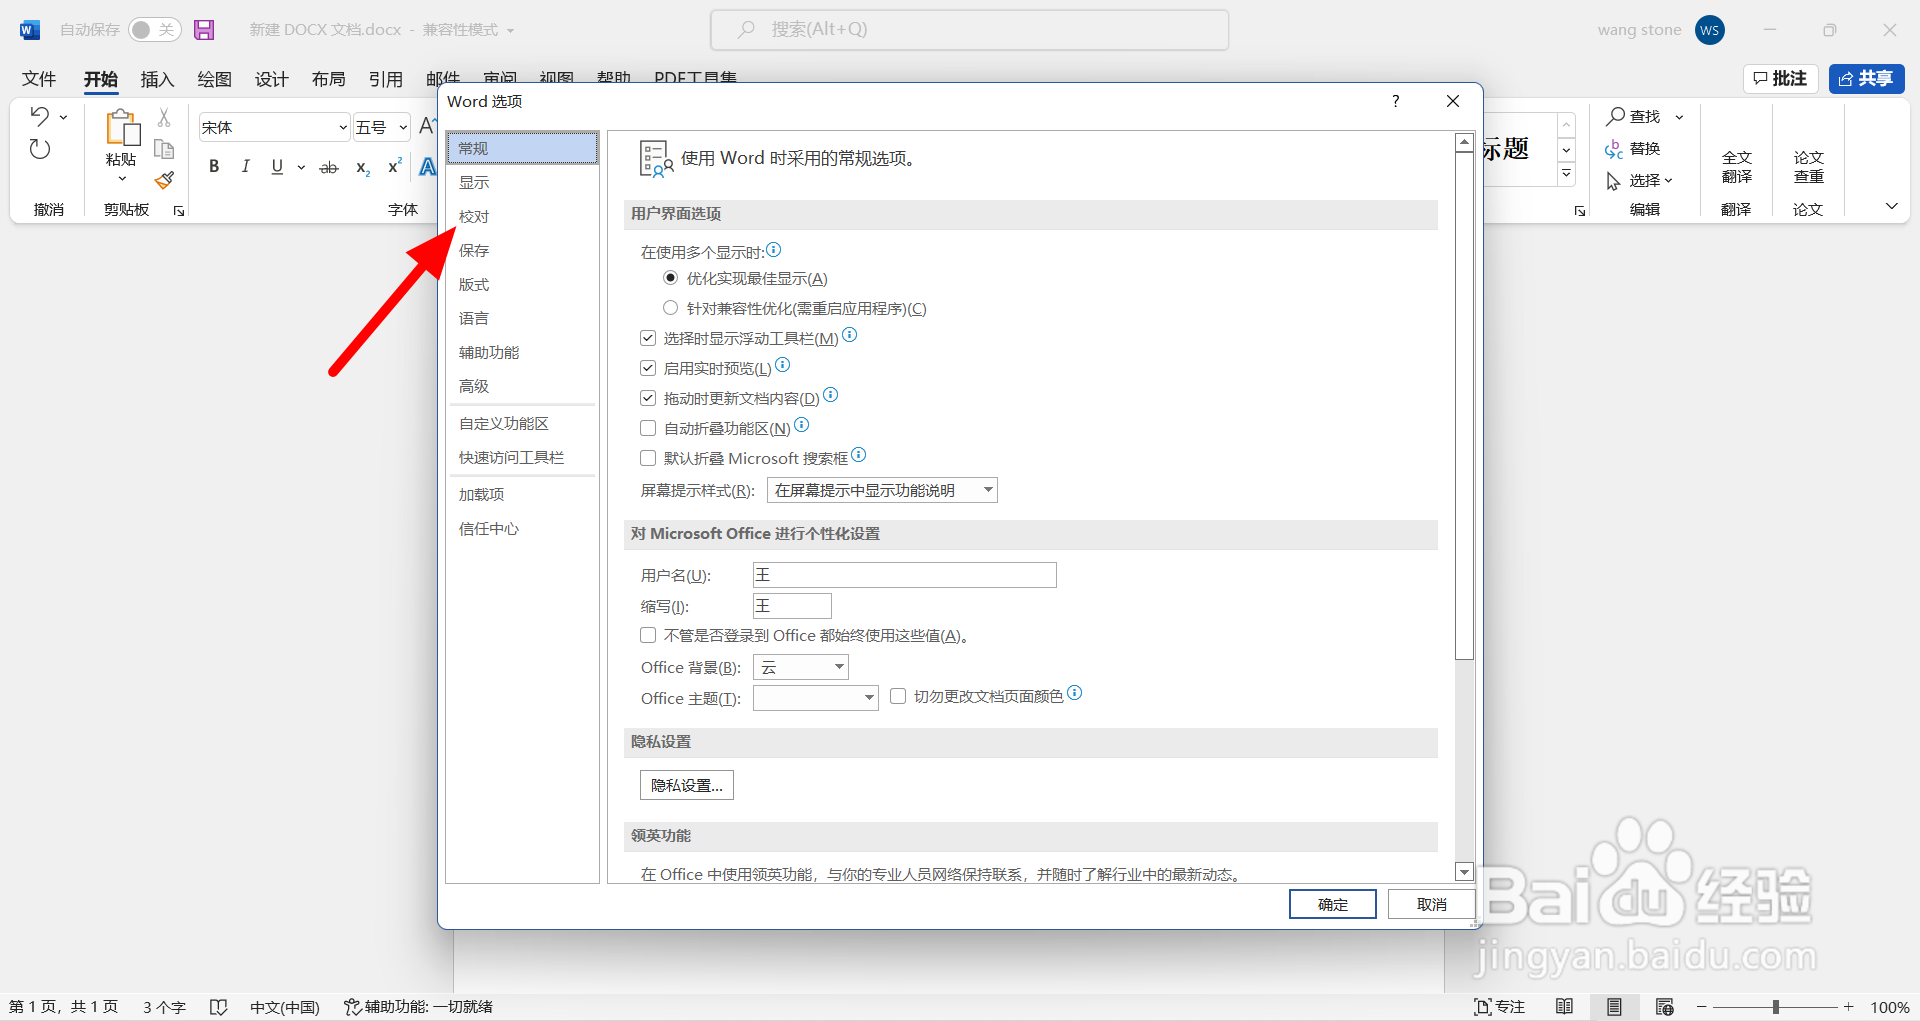Screen dimensions: 1920x1021
Task: Toggle show Mini Toolbar on selection checkbox
Action: pos(648,338)
